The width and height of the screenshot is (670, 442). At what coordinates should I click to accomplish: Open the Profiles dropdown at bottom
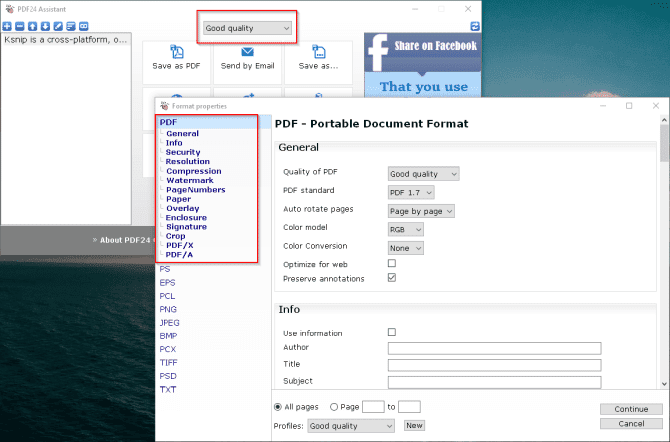(x=351, y=426)
